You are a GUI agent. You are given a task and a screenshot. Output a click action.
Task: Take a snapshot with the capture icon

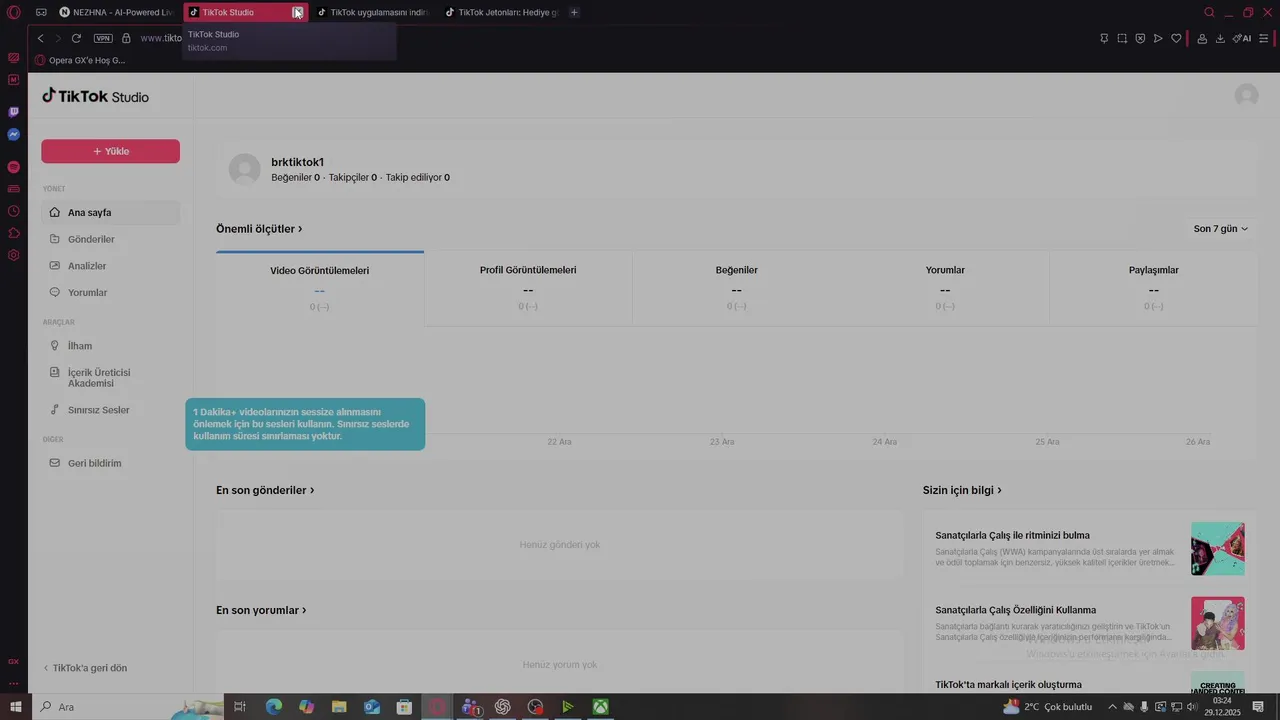click(1122, 38)
